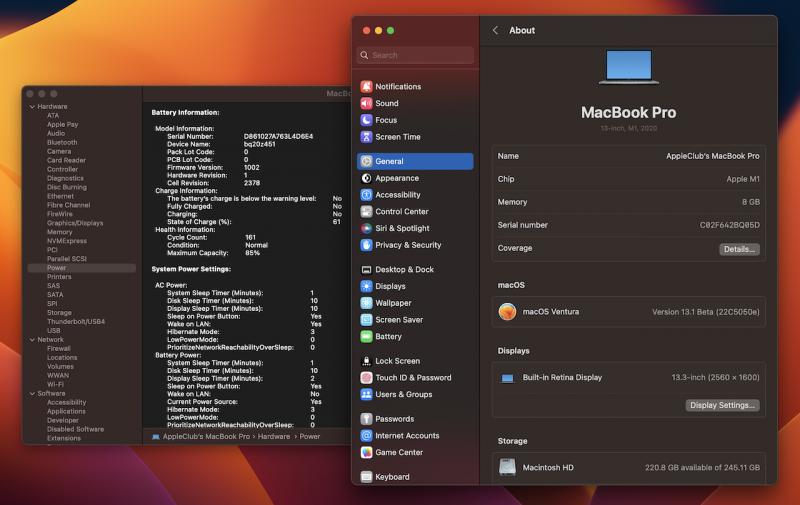The width and height of the screenshot is (800, 505).
Task: Click the Touch ID & Password fingerprint icon
Action: tap(366, 378)
